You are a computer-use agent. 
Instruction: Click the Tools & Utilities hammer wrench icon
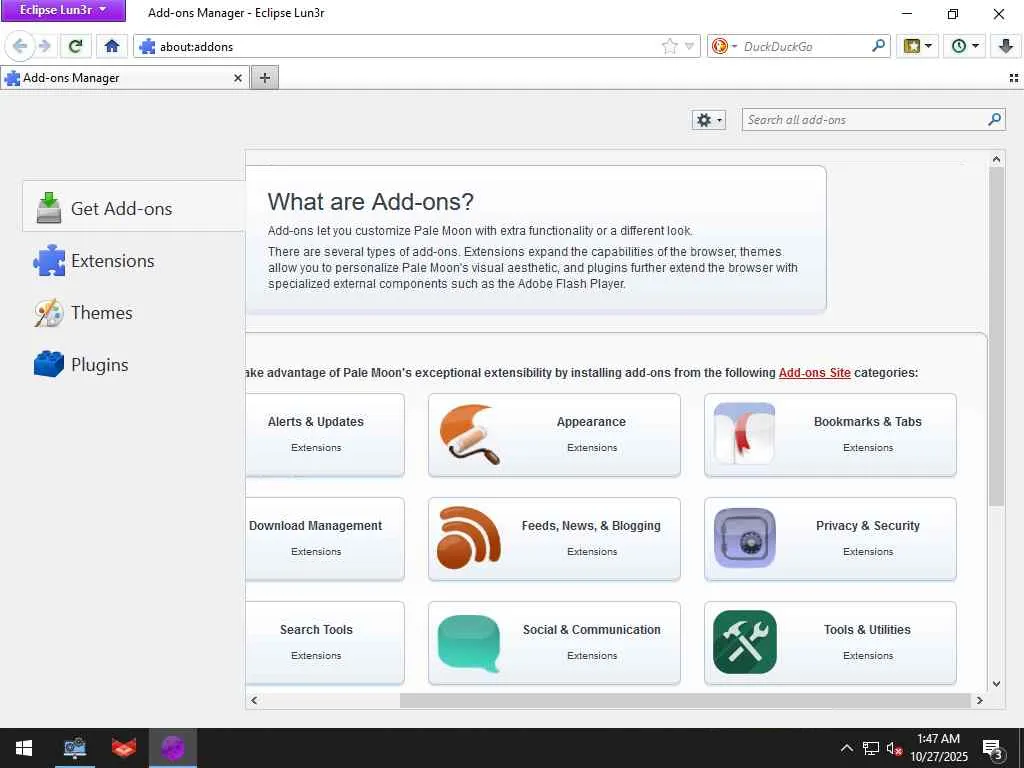point(744,642)
